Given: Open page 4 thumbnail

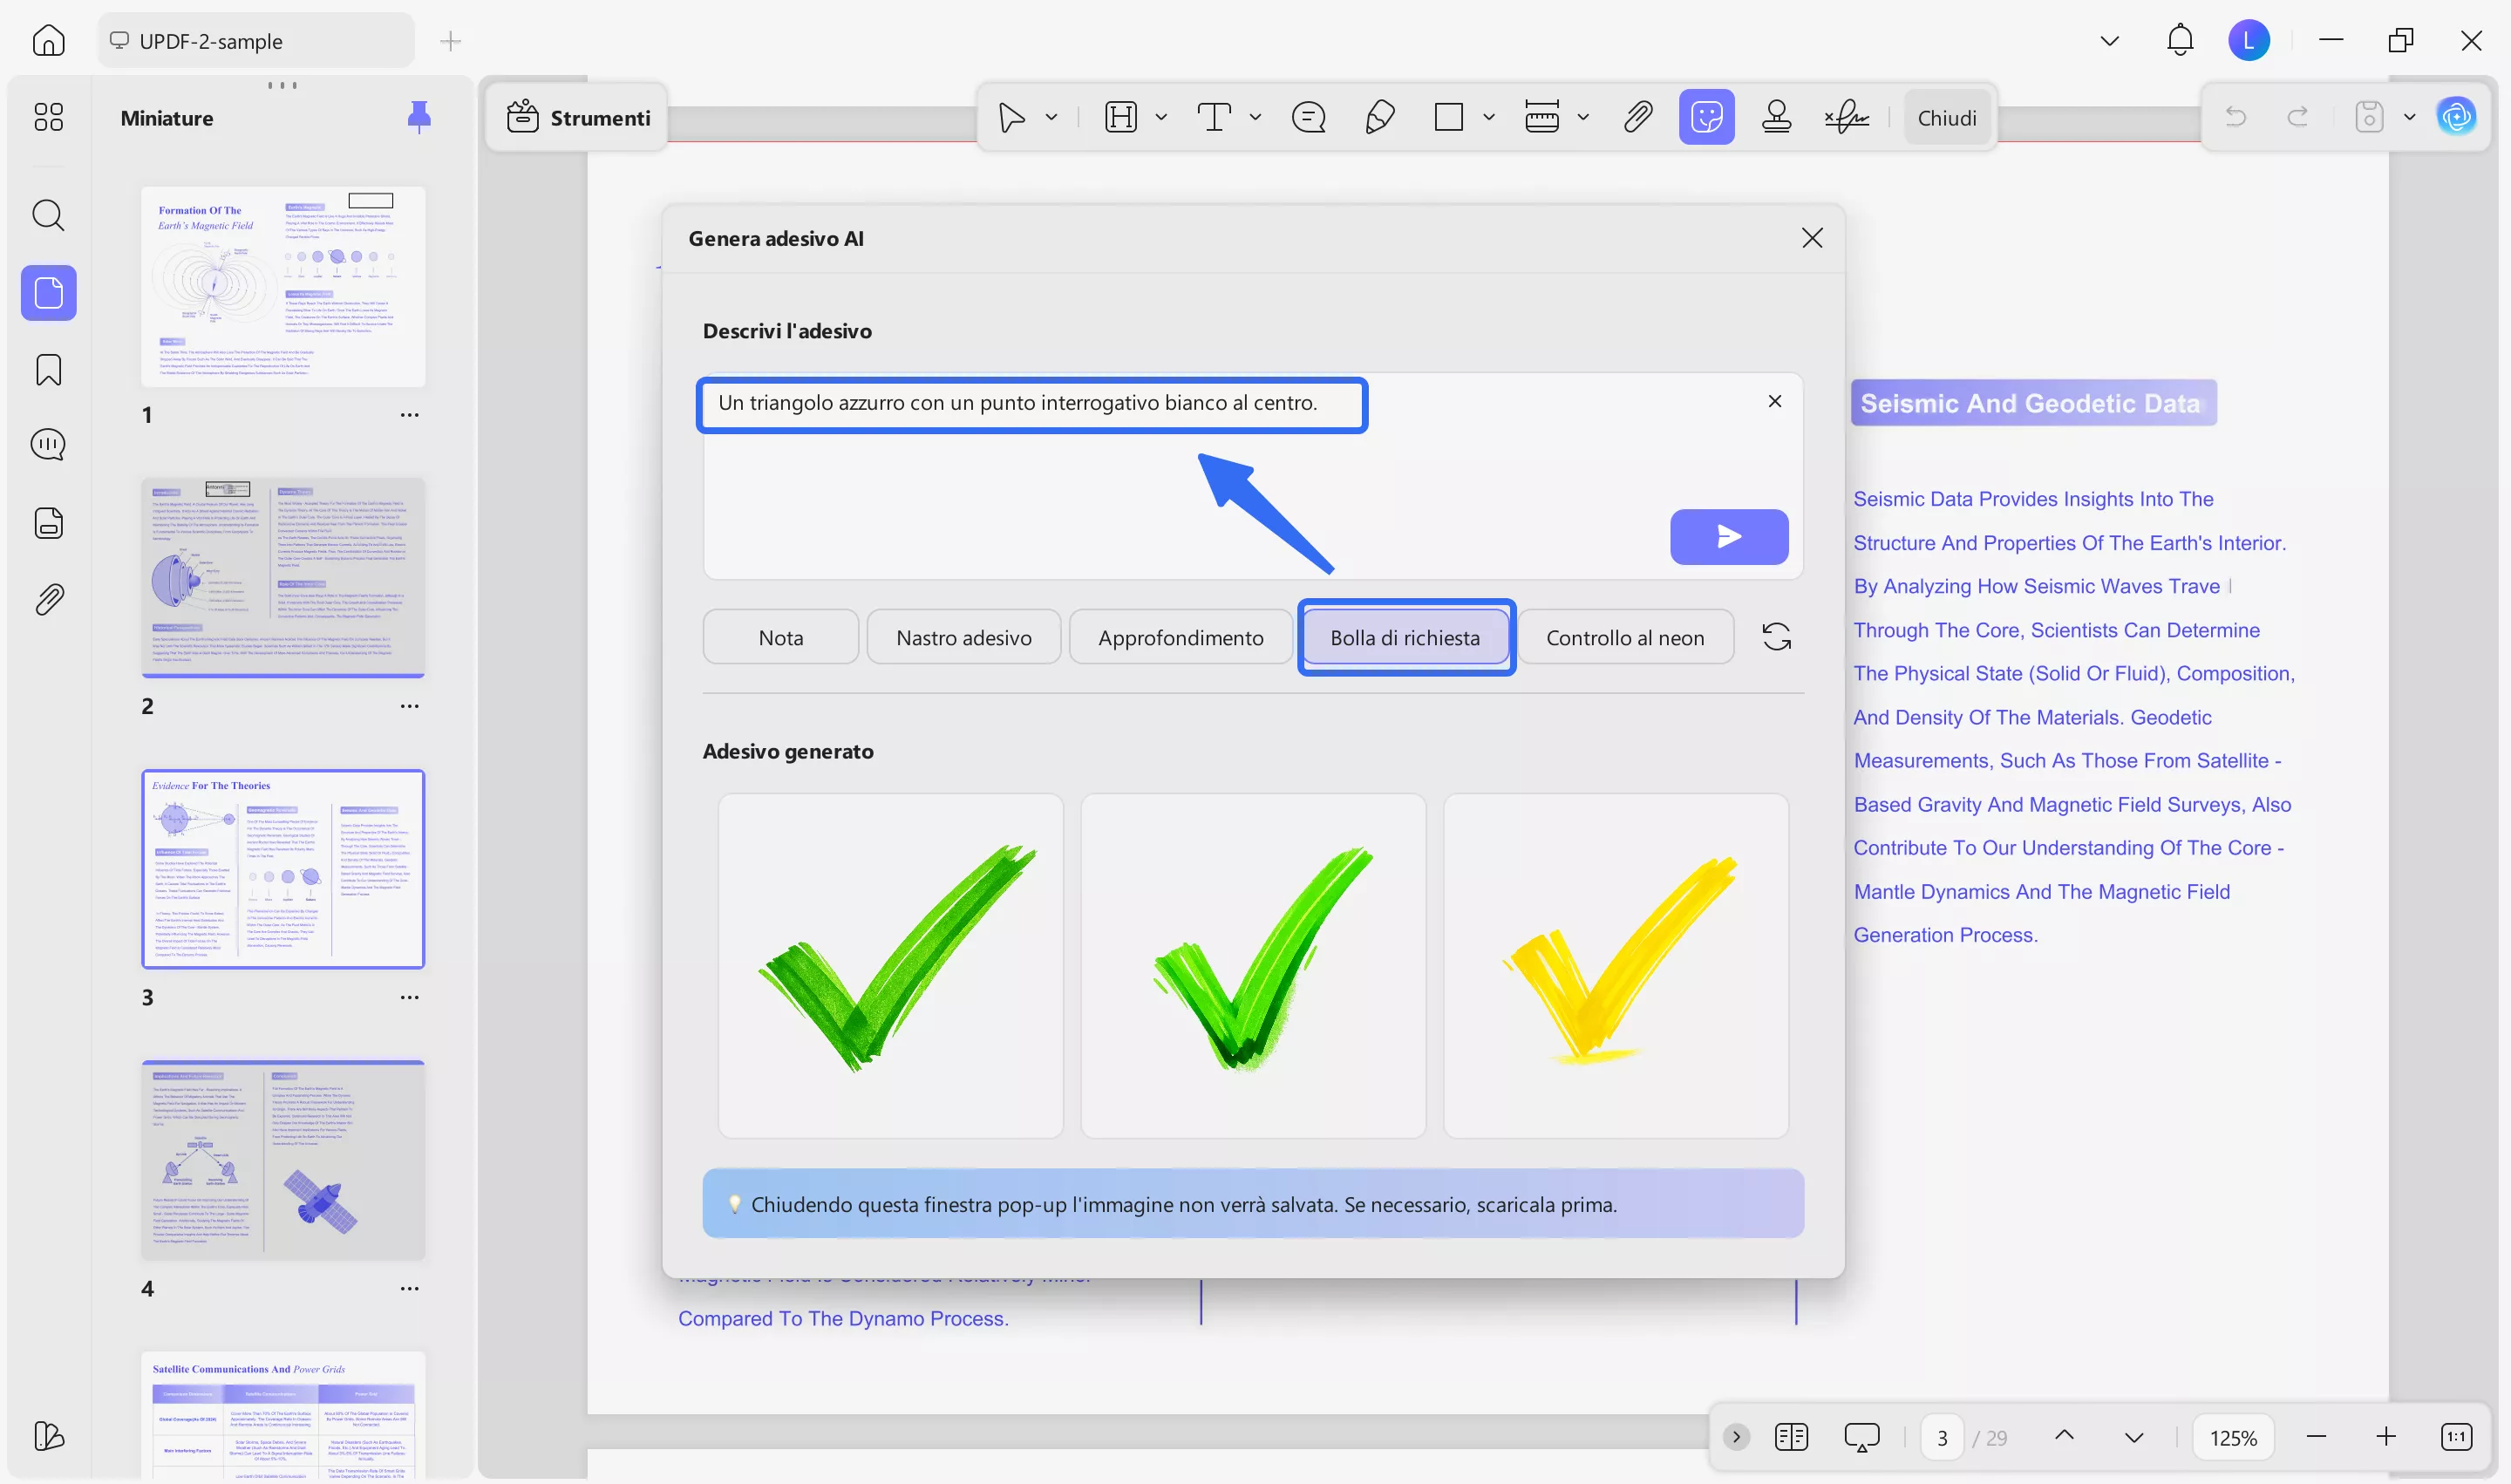Looking at the screenshot, I should (283, 1160).
